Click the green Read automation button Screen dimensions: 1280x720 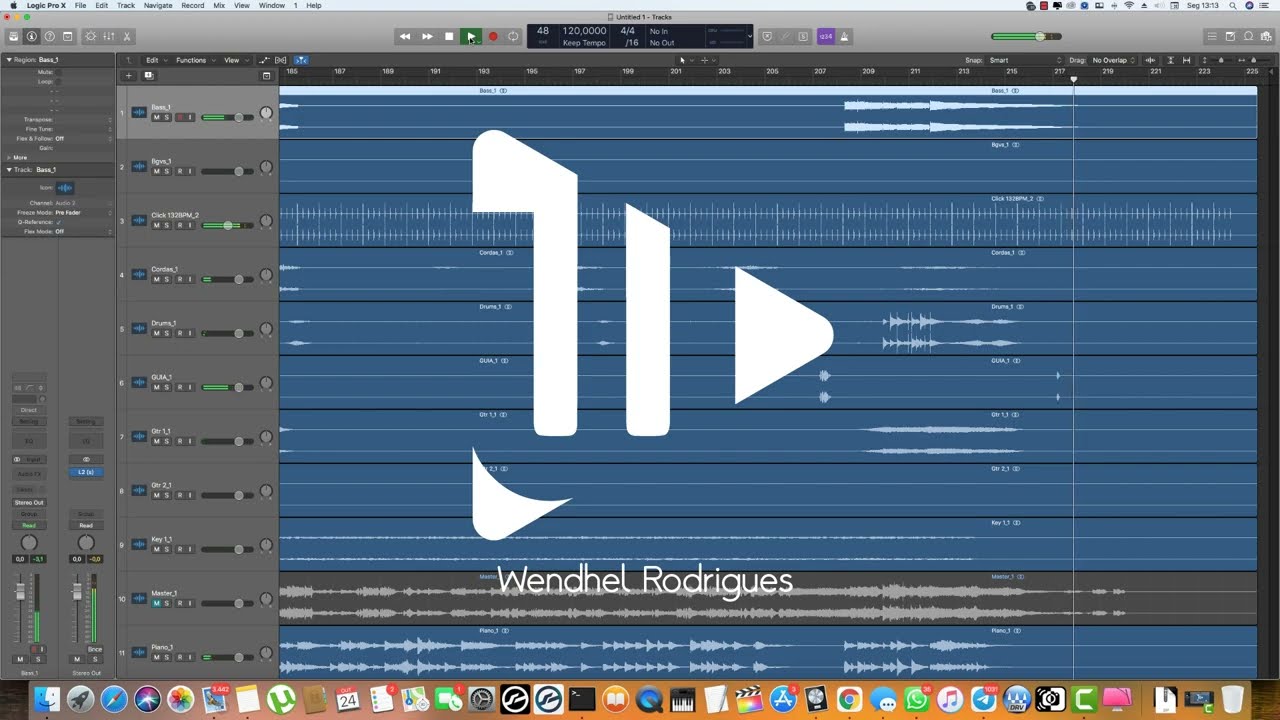(x=29, y=525)
